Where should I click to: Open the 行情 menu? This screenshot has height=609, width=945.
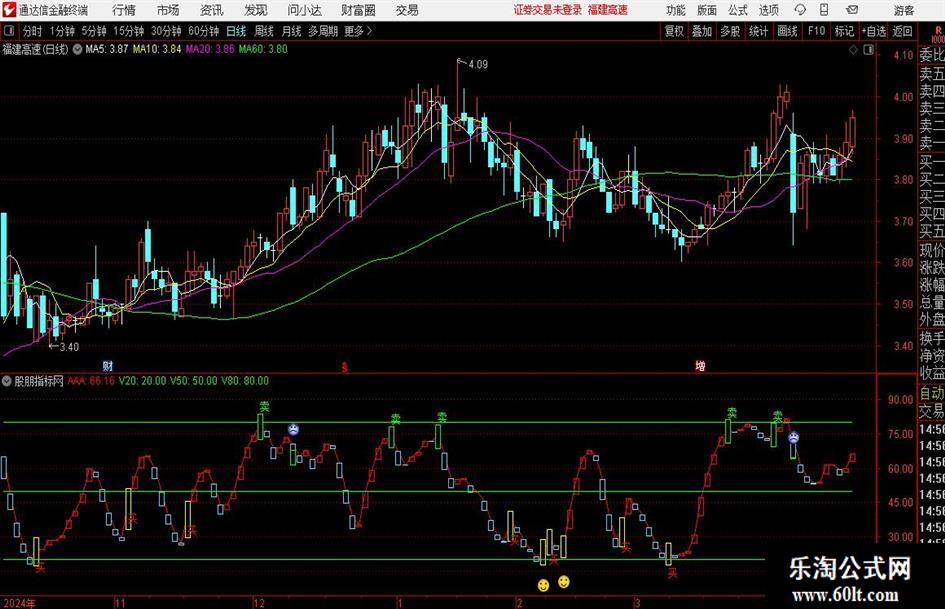click(x=124, y=10)
